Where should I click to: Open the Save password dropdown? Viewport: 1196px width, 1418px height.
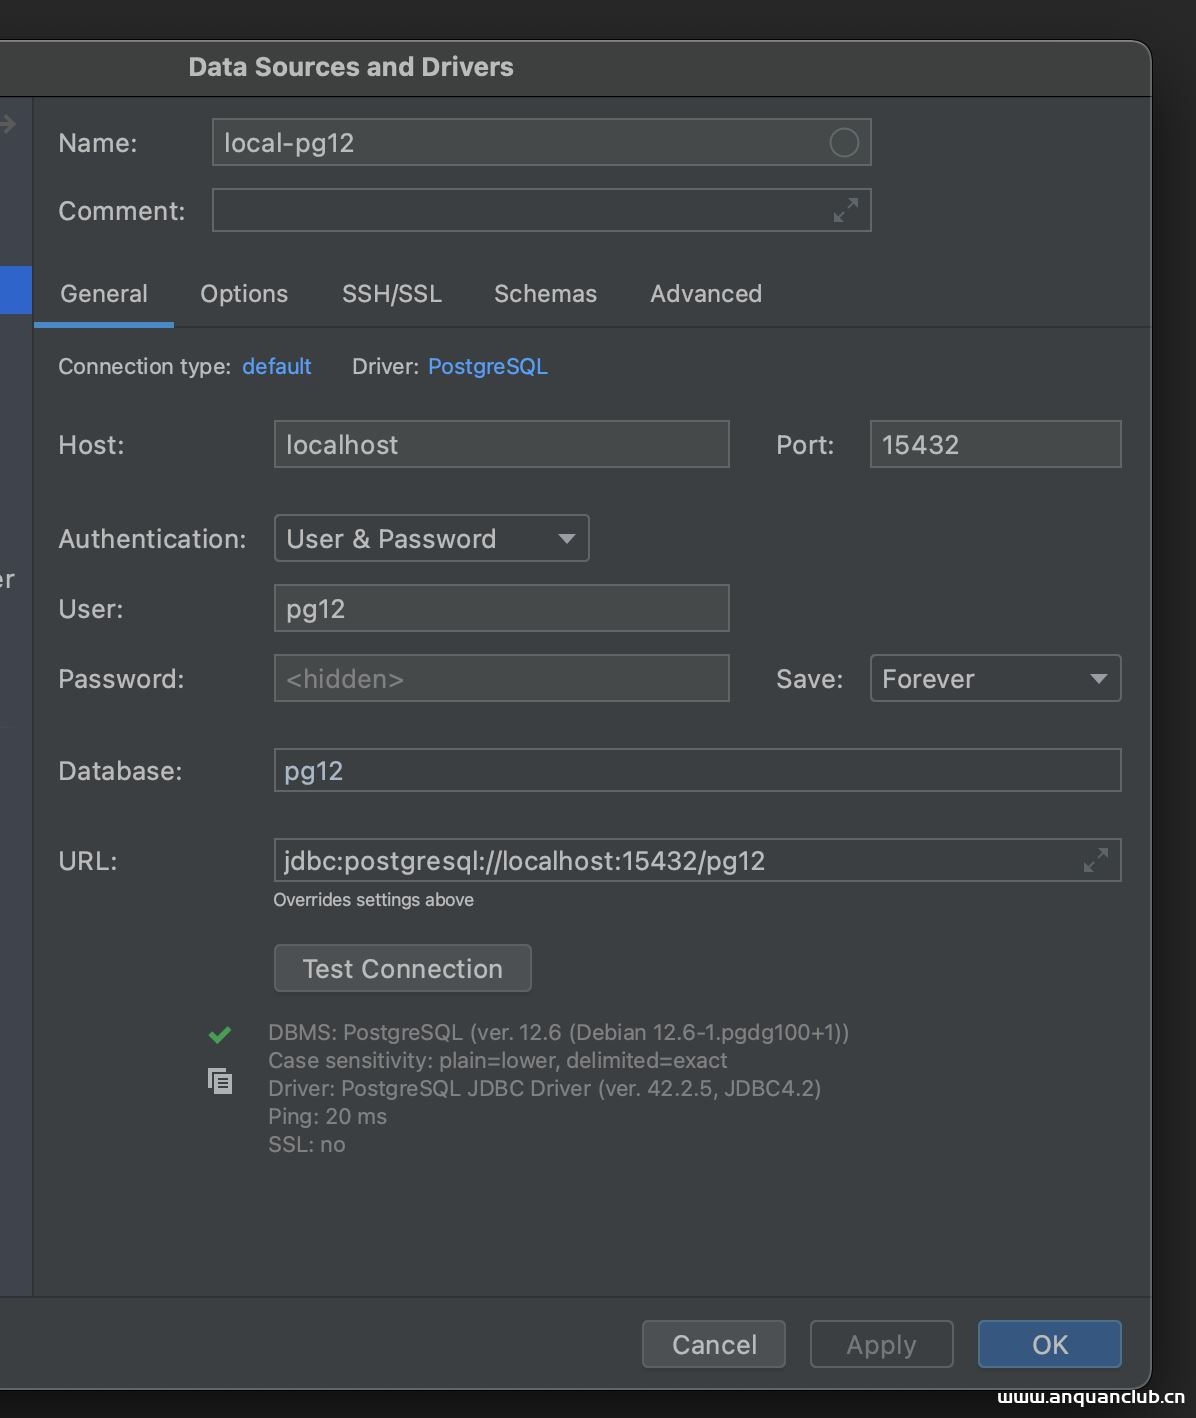tap(995, 678)
